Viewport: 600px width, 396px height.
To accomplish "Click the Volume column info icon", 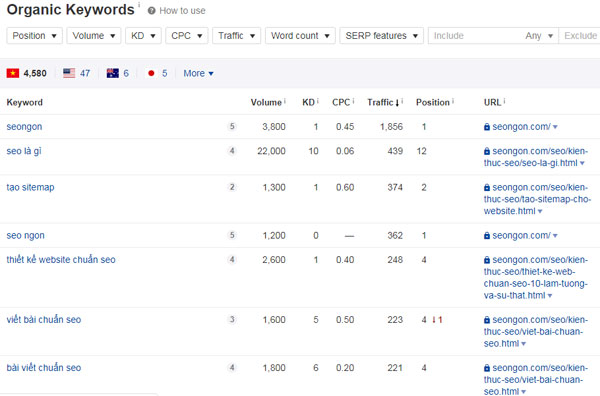I will [285, 101].
